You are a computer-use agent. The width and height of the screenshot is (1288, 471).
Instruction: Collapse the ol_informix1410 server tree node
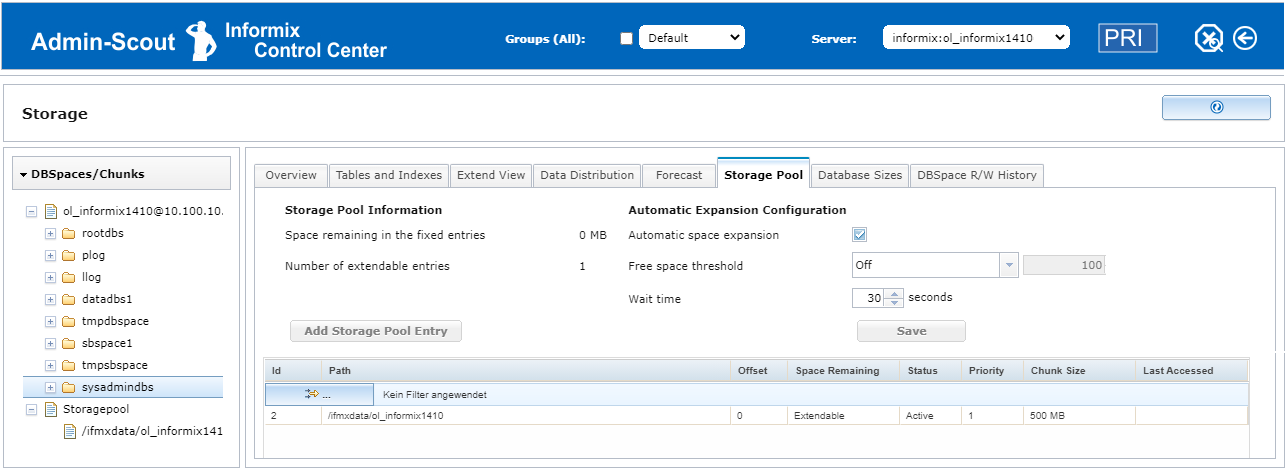click(31, 211)
